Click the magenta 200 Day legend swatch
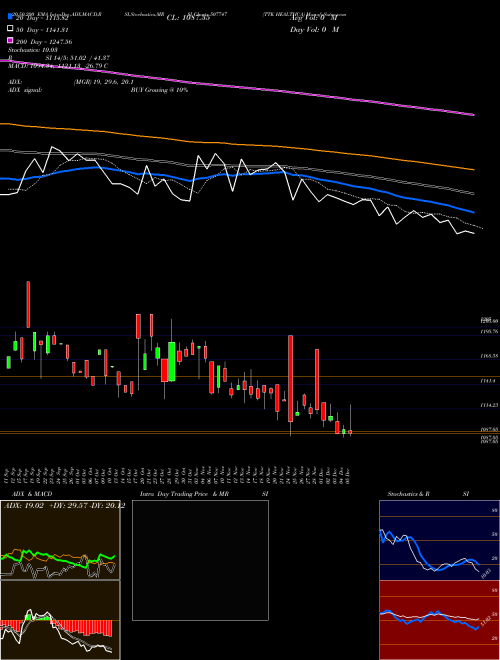500x660 pixels. tap(11, 41)
